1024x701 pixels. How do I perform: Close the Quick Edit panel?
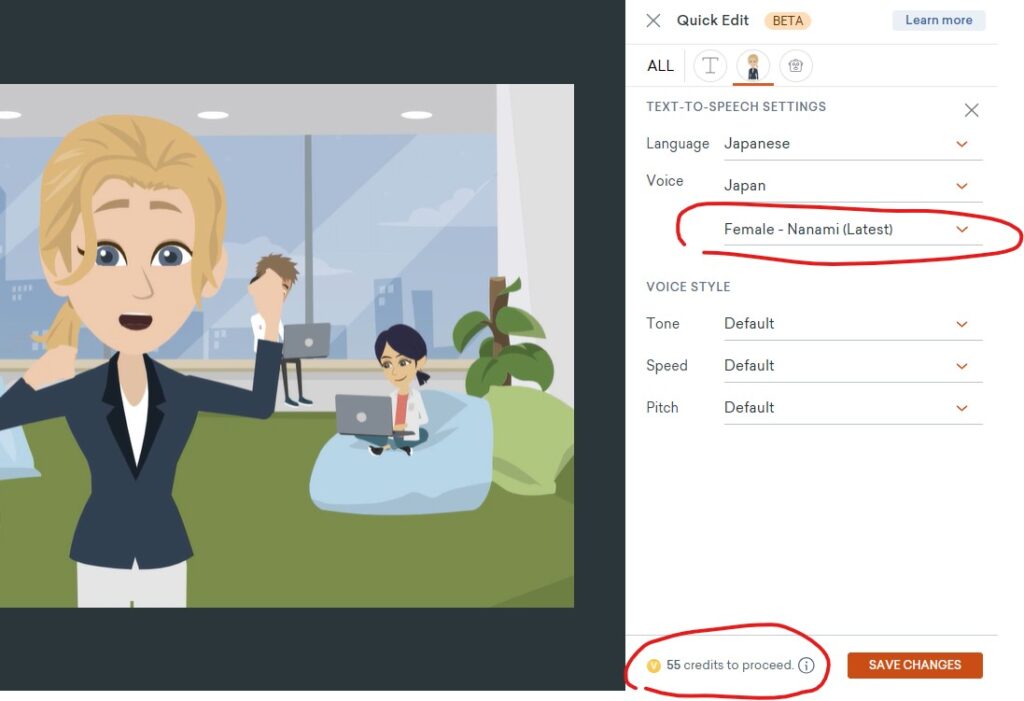coord(653,20)
